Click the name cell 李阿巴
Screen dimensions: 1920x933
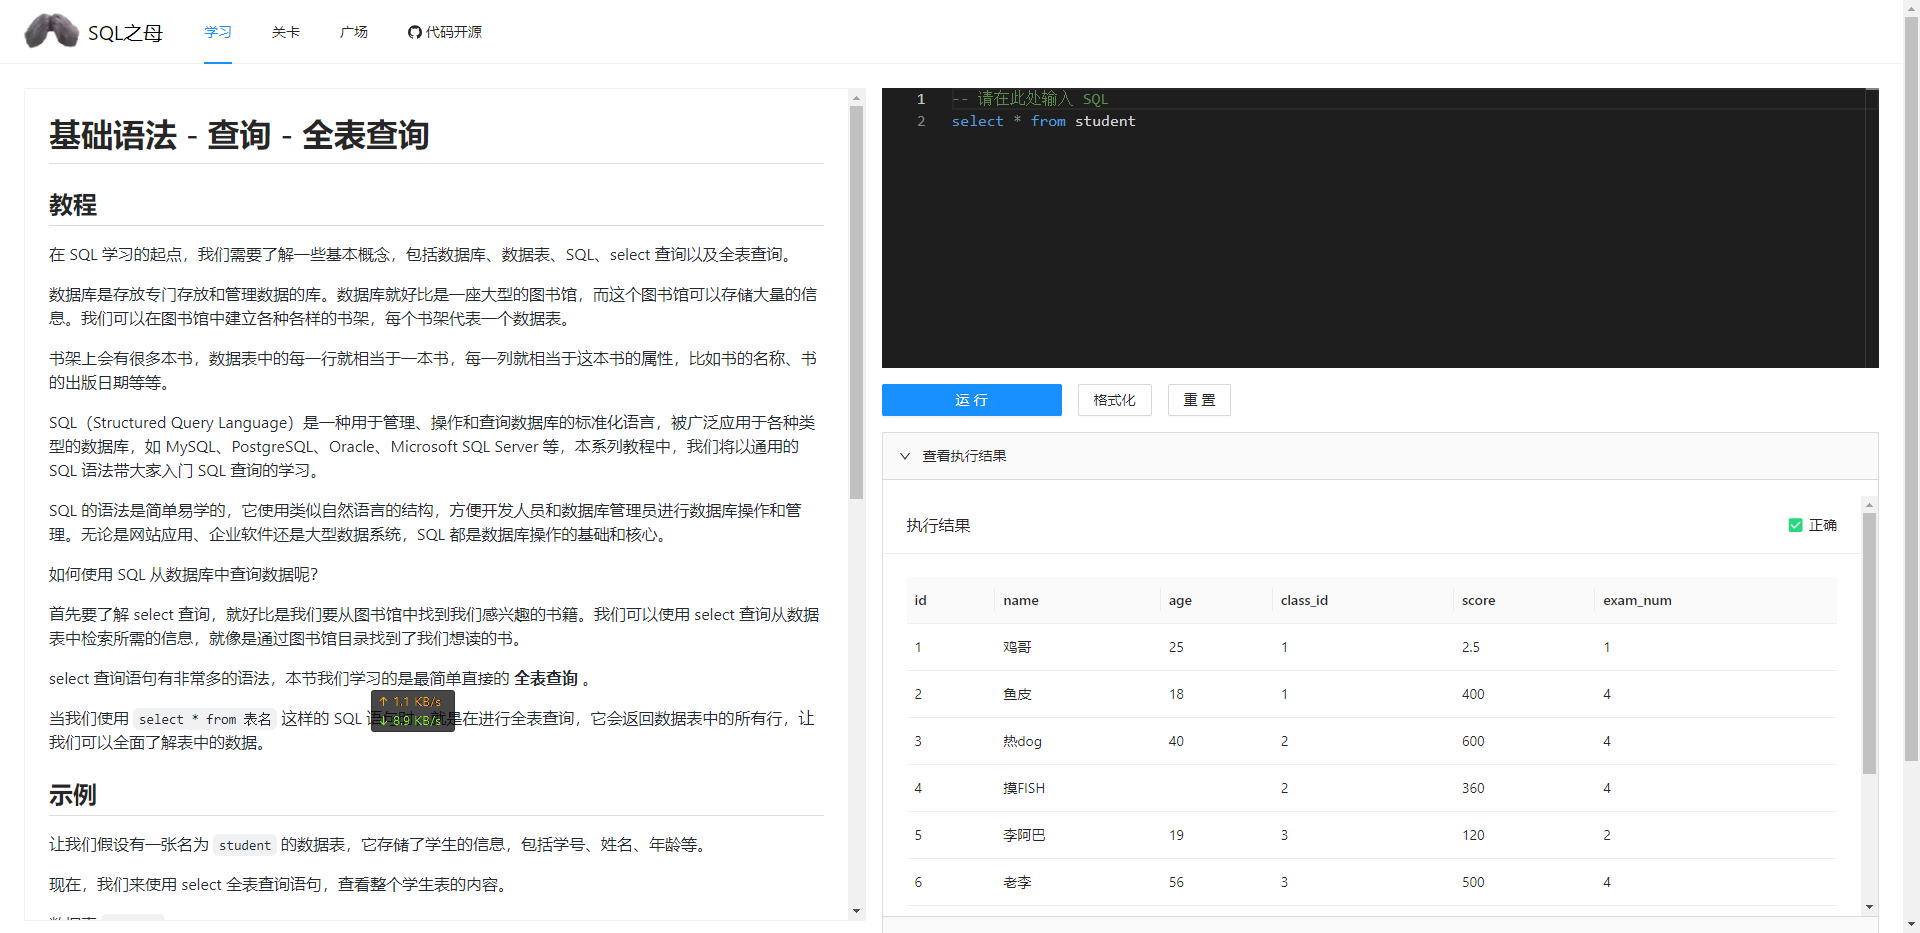coord(1024,835)
